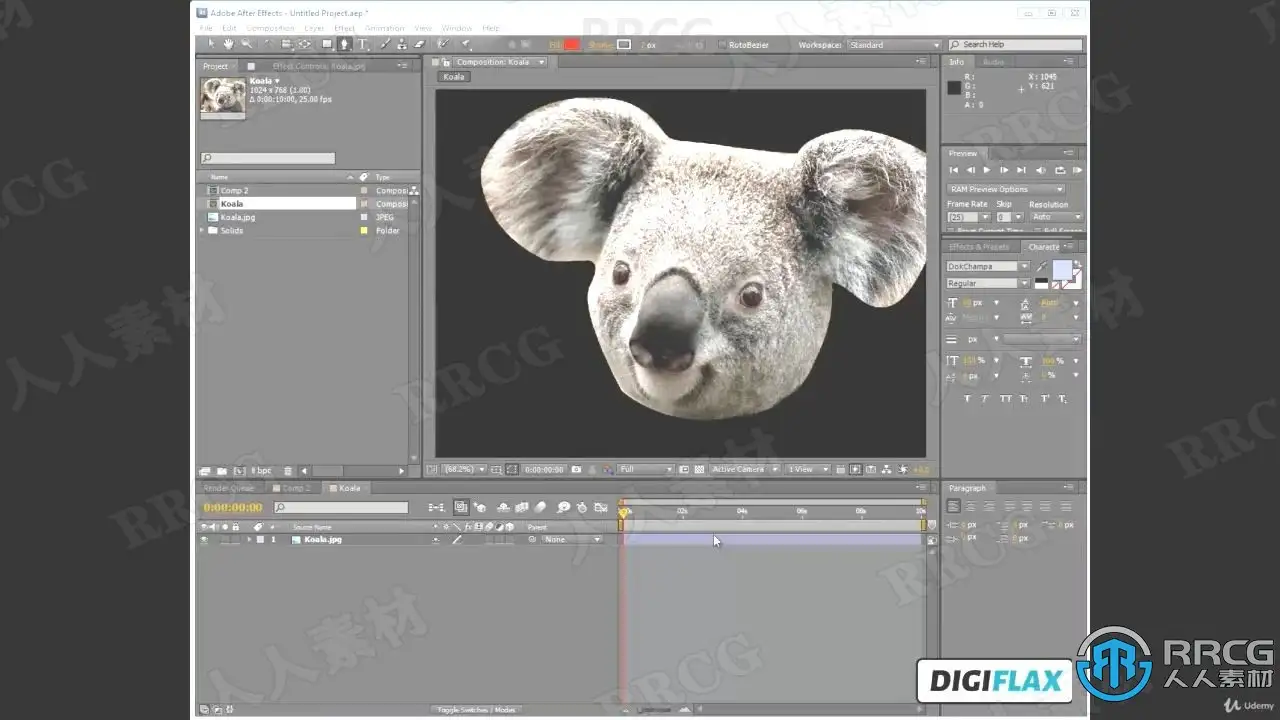Choose the Horizontal Type tool

[x=363, y=44]
